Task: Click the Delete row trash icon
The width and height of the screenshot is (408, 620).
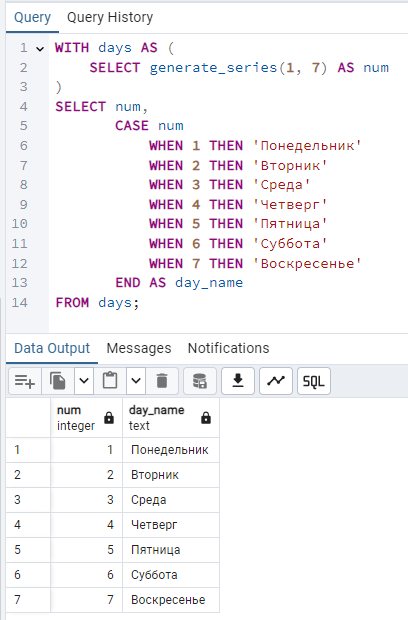Action: click(x=162, y=381)
